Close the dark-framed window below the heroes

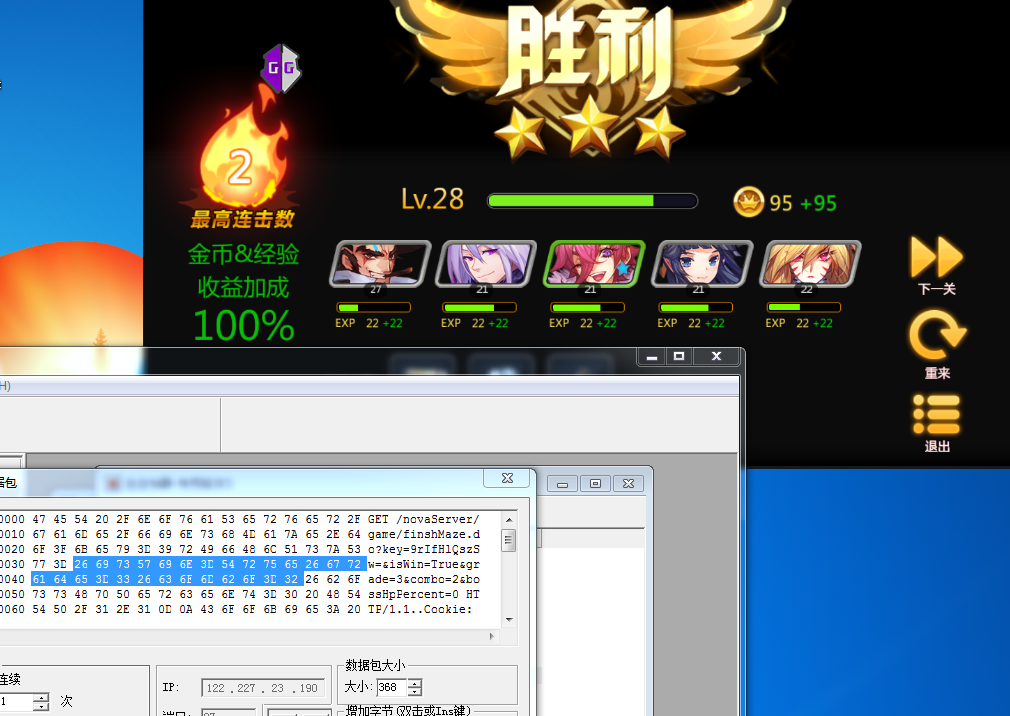tap(716, 356)
